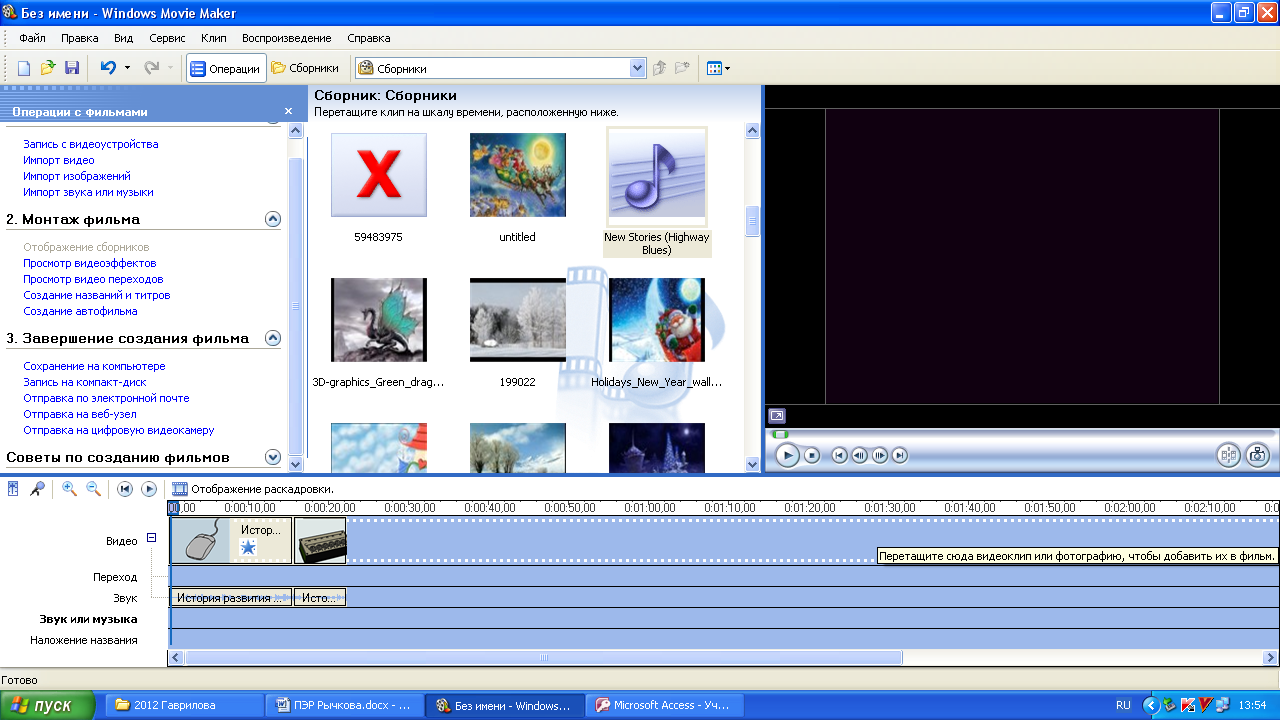This screenshot has height=720, width=1280.
Task: Click Просмотр видео переходов link
Action: pyautogui.click(x=93, y=279)
